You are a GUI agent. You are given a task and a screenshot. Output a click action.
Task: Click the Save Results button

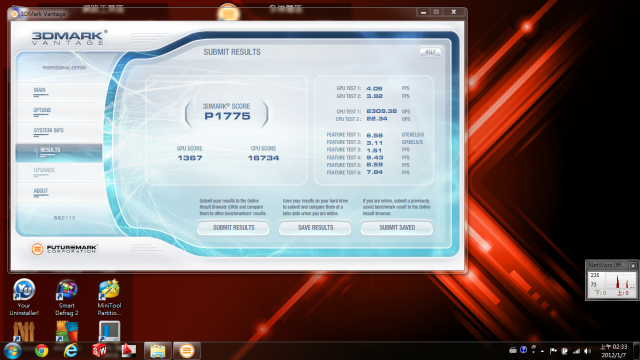[315, 228]
